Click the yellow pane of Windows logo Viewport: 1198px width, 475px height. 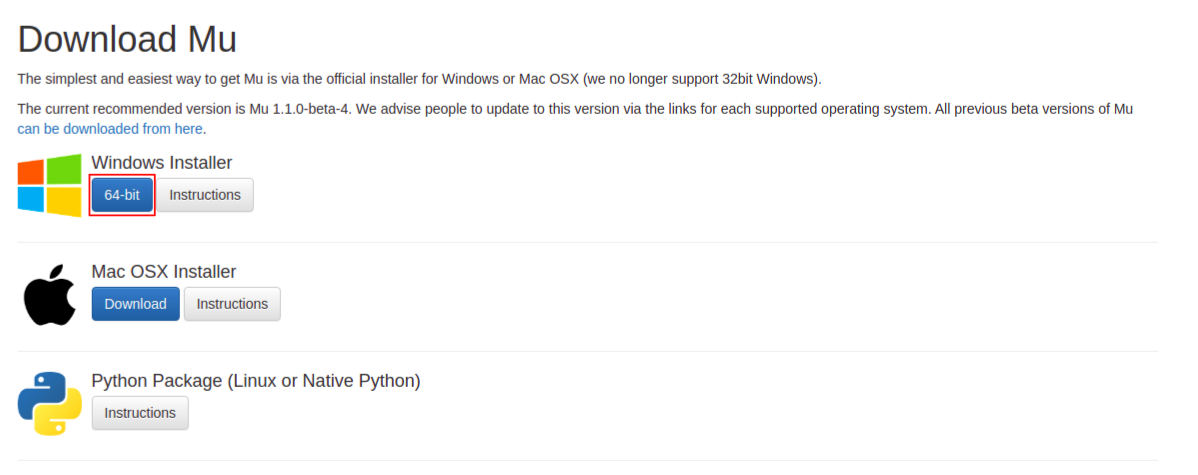tap(64, 202)
